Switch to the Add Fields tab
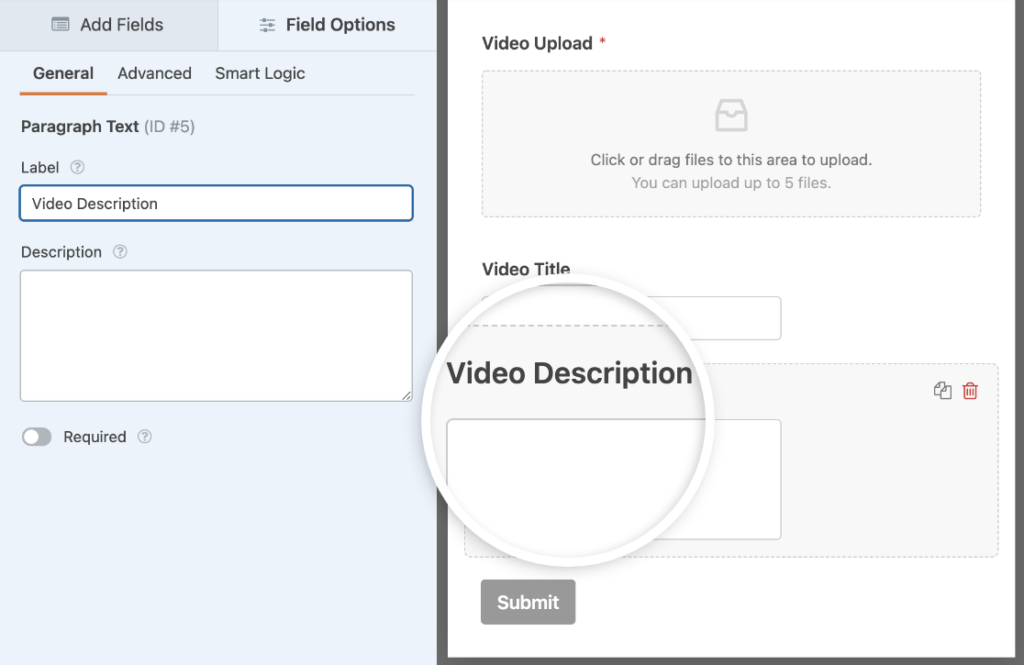This screenshot has height=665, width=1024. [108, 25]
